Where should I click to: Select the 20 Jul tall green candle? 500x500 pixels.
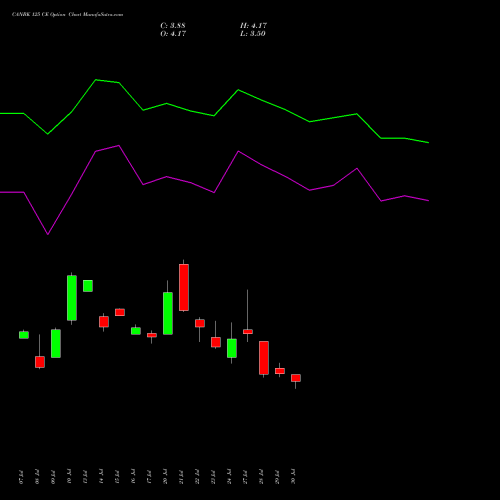tap(168, 313)
